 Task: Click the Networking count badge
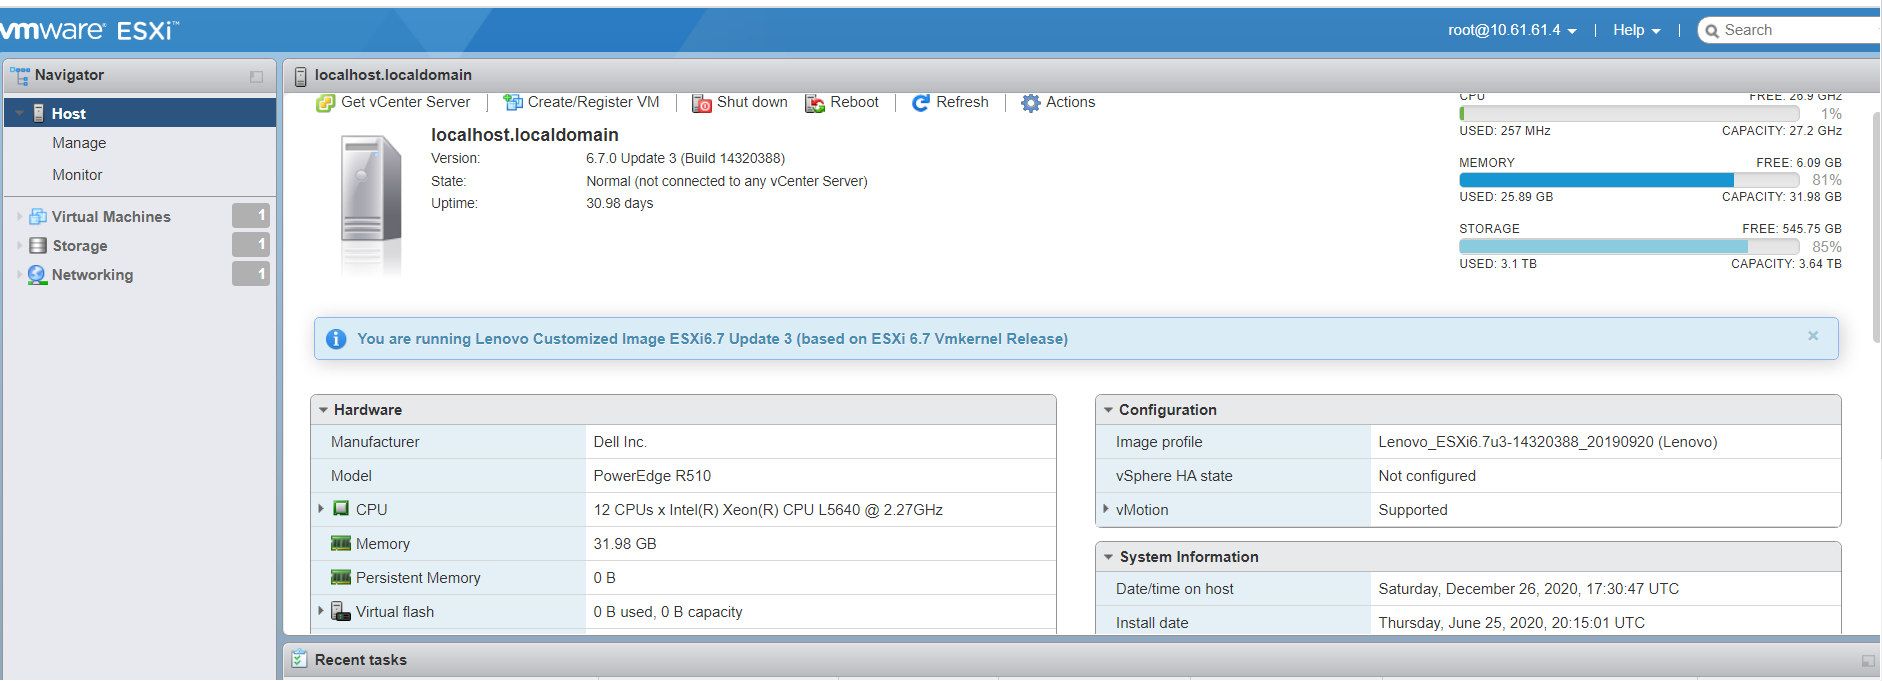tap(251, 273)
